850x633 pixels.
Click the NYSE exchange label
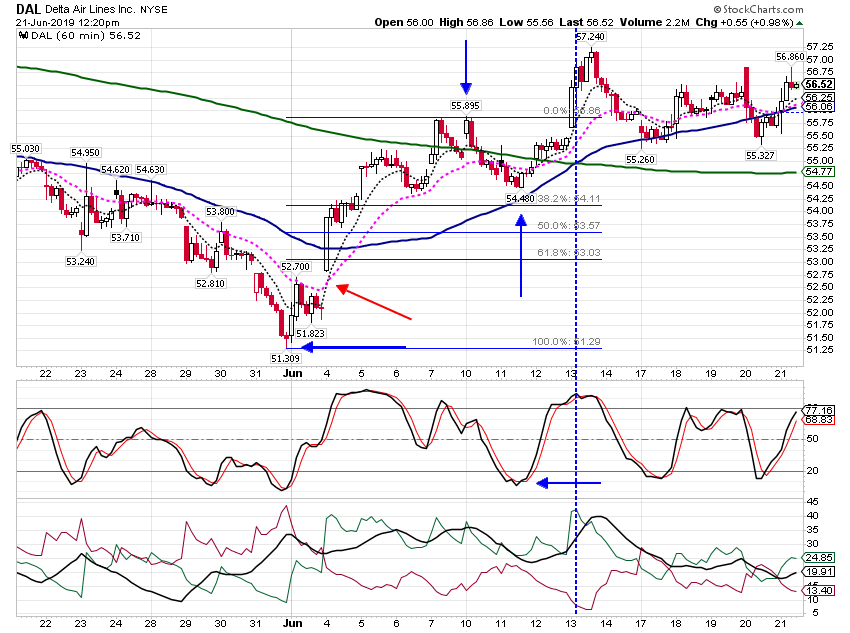coord(154,10)
